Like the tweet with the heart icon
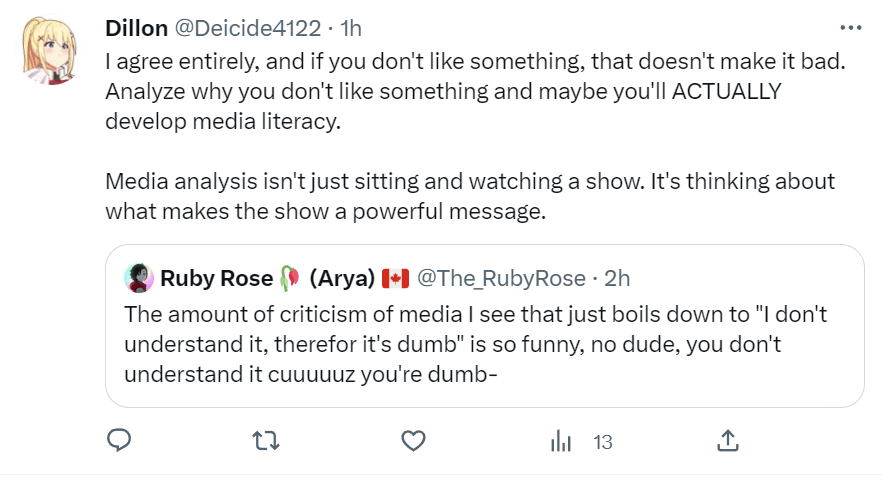 (413, 440)
